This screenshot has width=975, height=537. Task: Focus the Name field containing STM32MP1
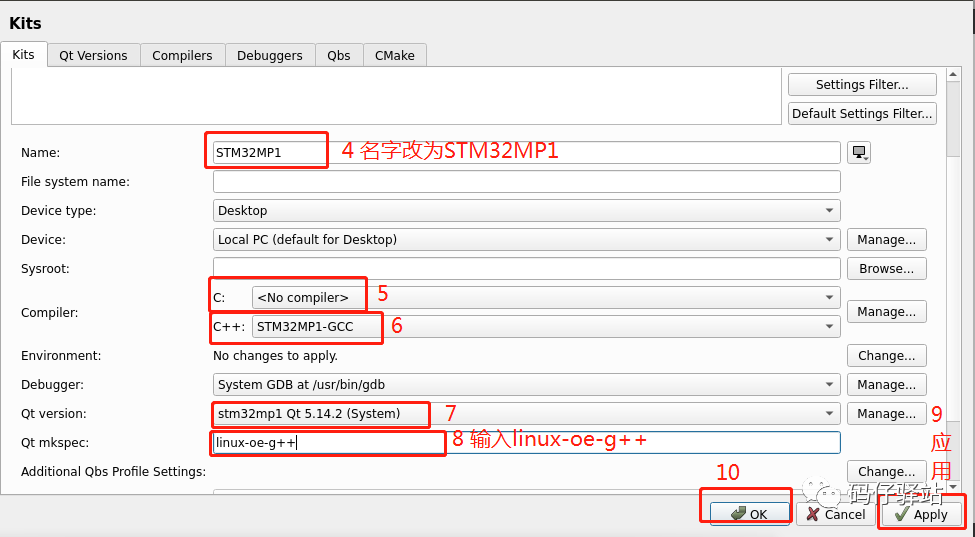click(527, 153)
